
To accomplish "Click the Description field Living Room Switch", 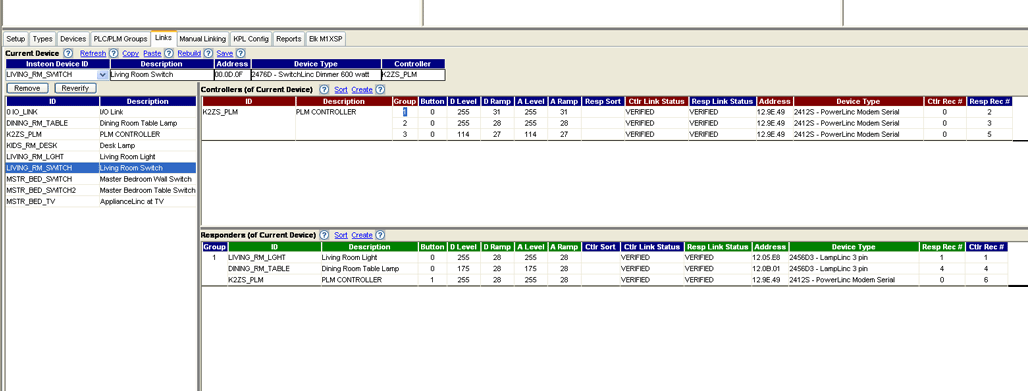I will click(x=162, y=75).
